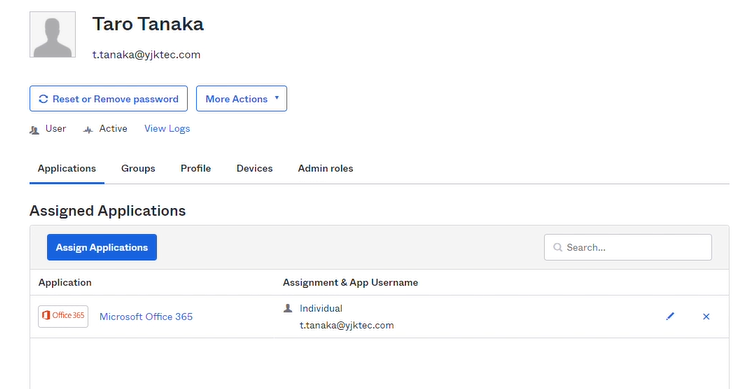The height and width of the screenshot is (389, 754).
Task: Open the More Actions dropdown
Action: [x=241, y=99]
